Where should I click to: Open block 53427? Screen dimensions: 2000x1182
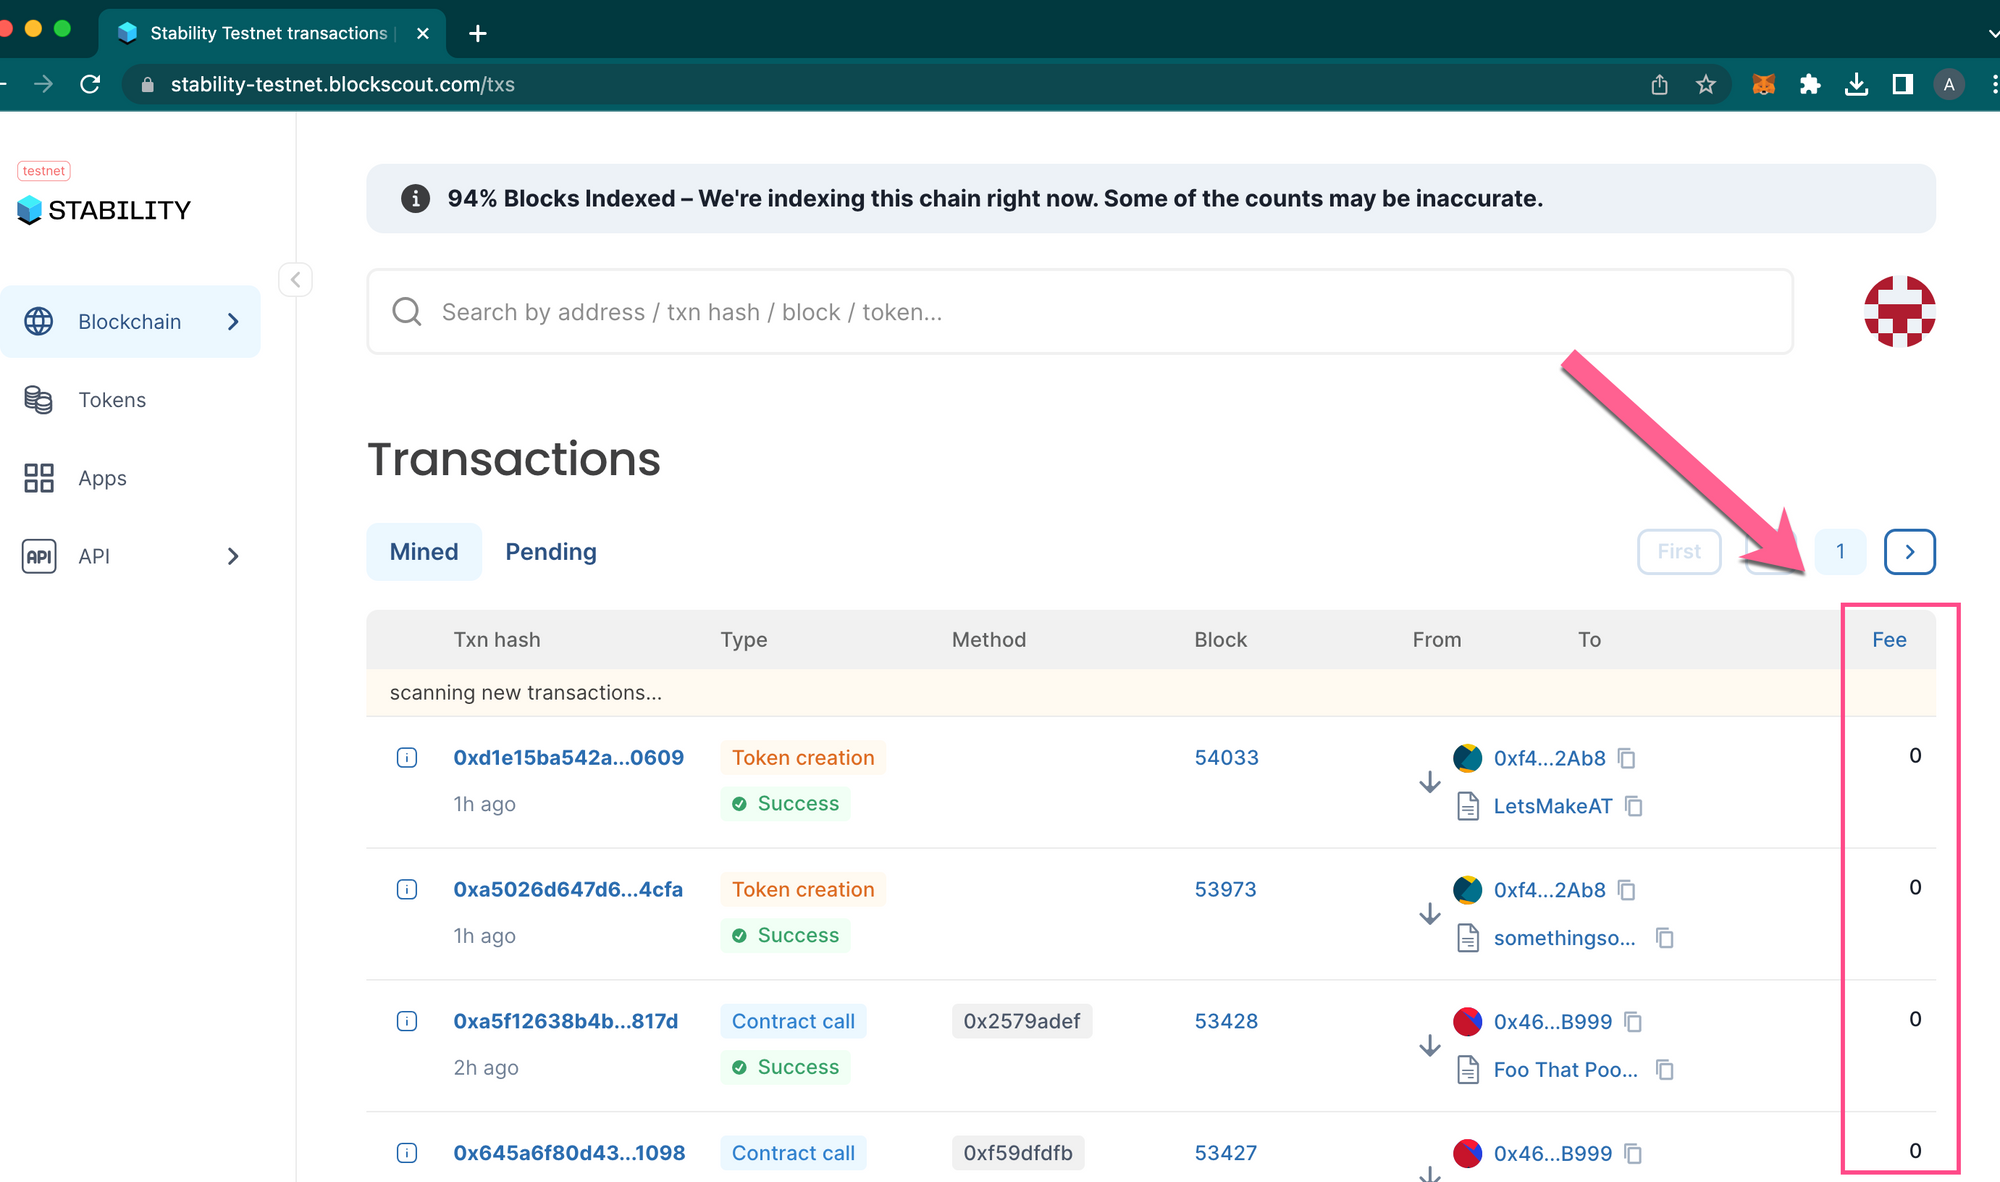1226,1153
